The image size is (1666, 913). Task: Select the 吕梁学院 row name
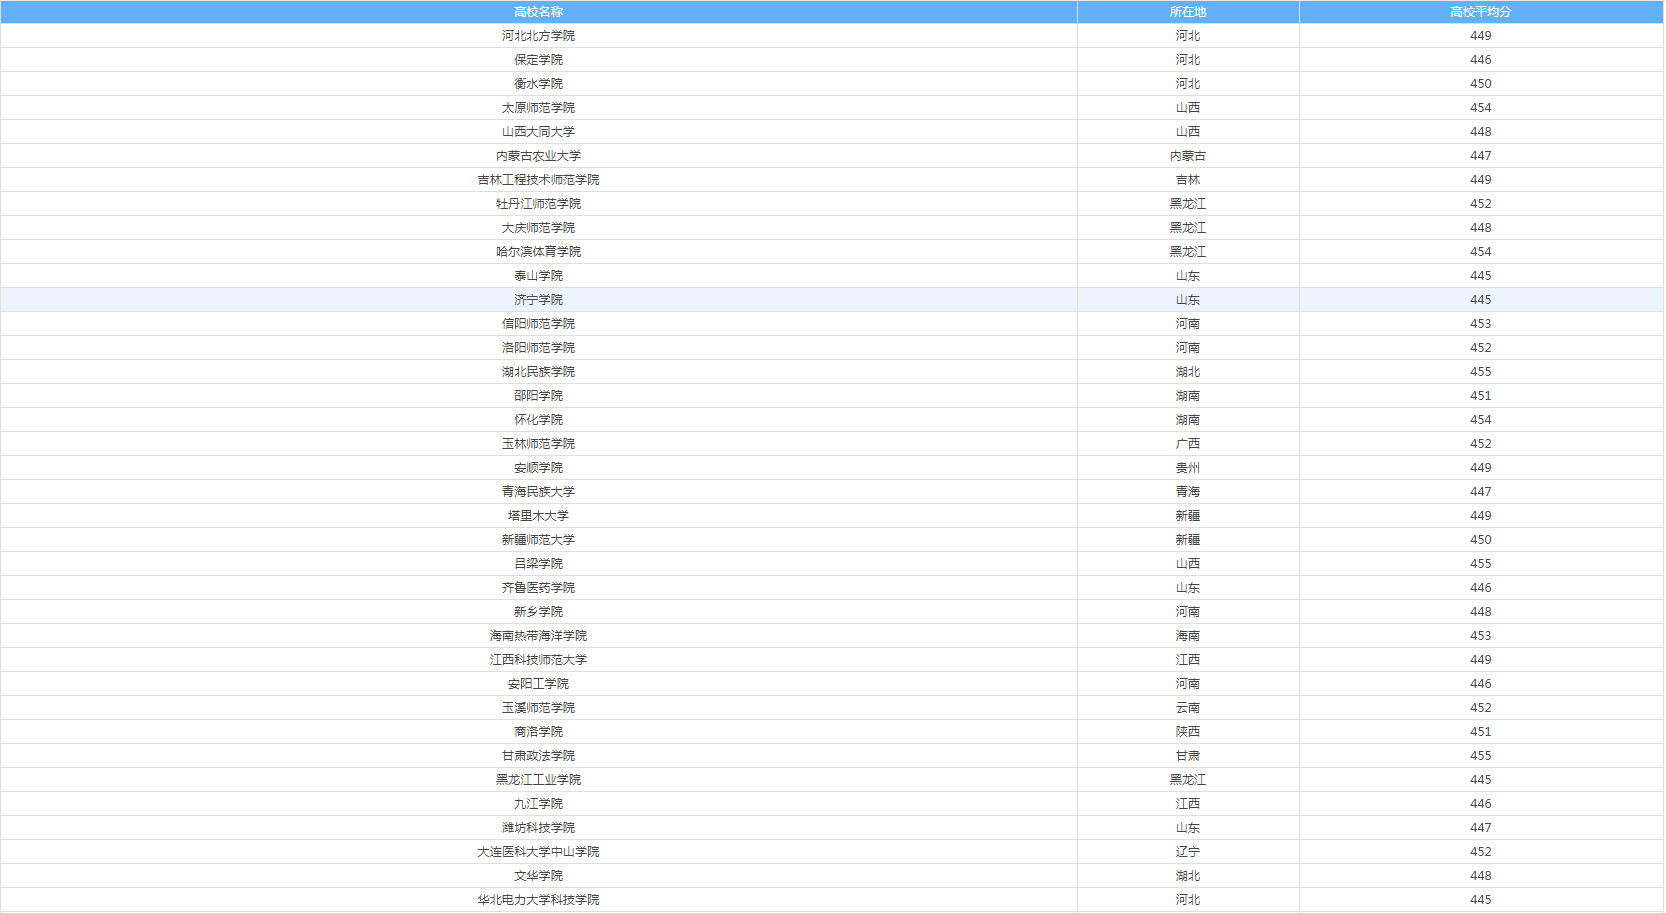538,564
